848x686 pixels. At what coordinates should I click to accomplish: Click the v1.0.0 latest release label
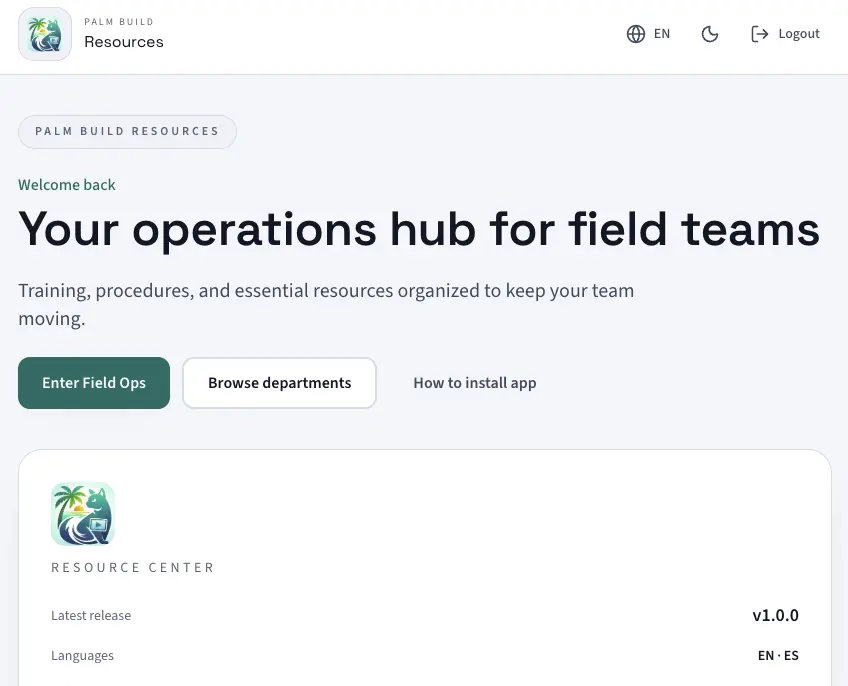776,615
